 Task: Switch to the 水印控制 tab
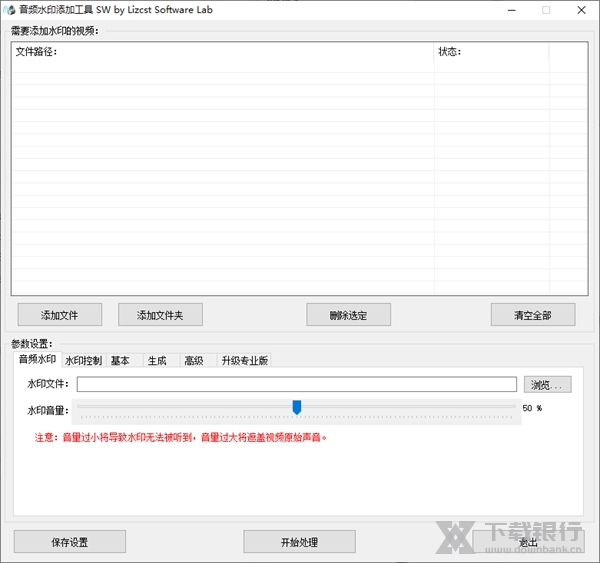84,360
